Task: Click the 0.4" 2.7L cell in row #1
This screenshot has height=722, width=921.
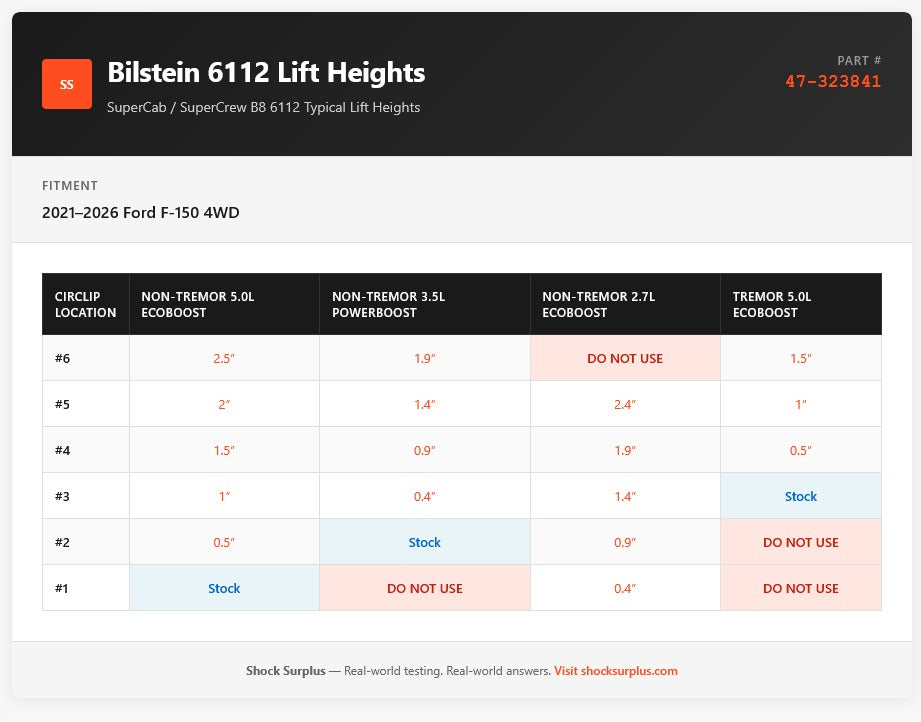Action: click(625, 588)
